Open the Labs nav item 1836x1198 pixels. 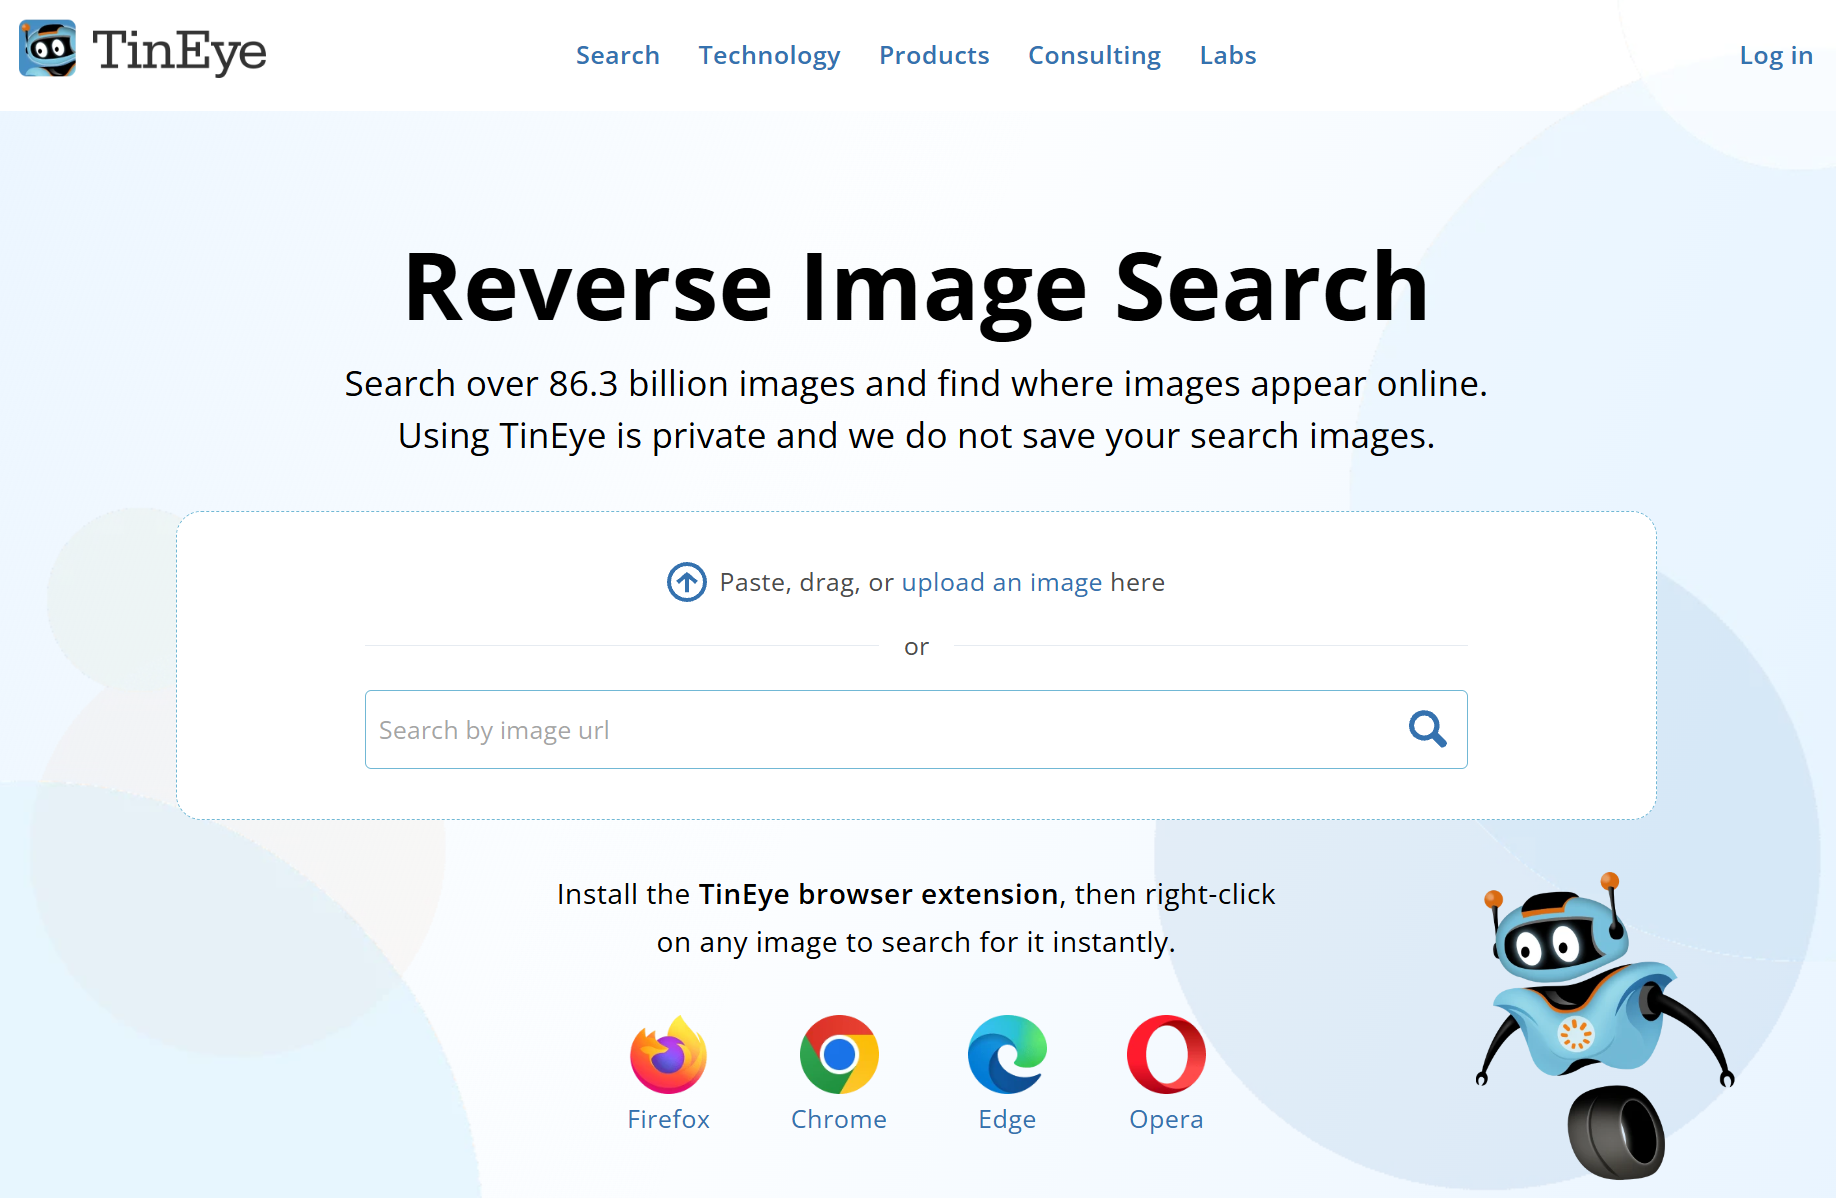[x=1228, y=55]
